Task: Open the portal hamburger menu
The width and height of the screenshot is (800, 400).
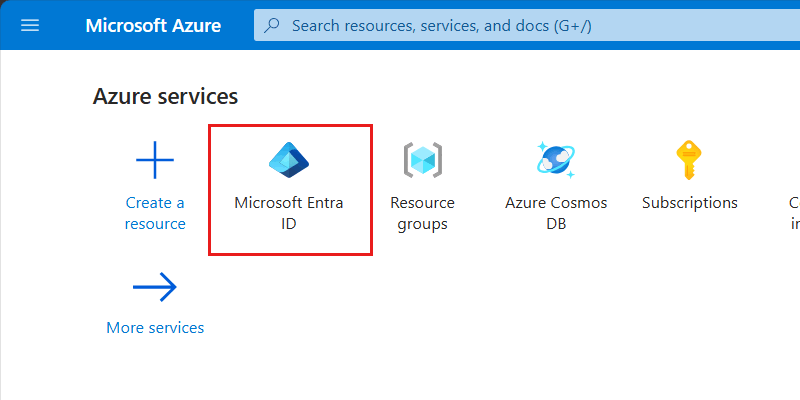Action: tap(30, 25)
